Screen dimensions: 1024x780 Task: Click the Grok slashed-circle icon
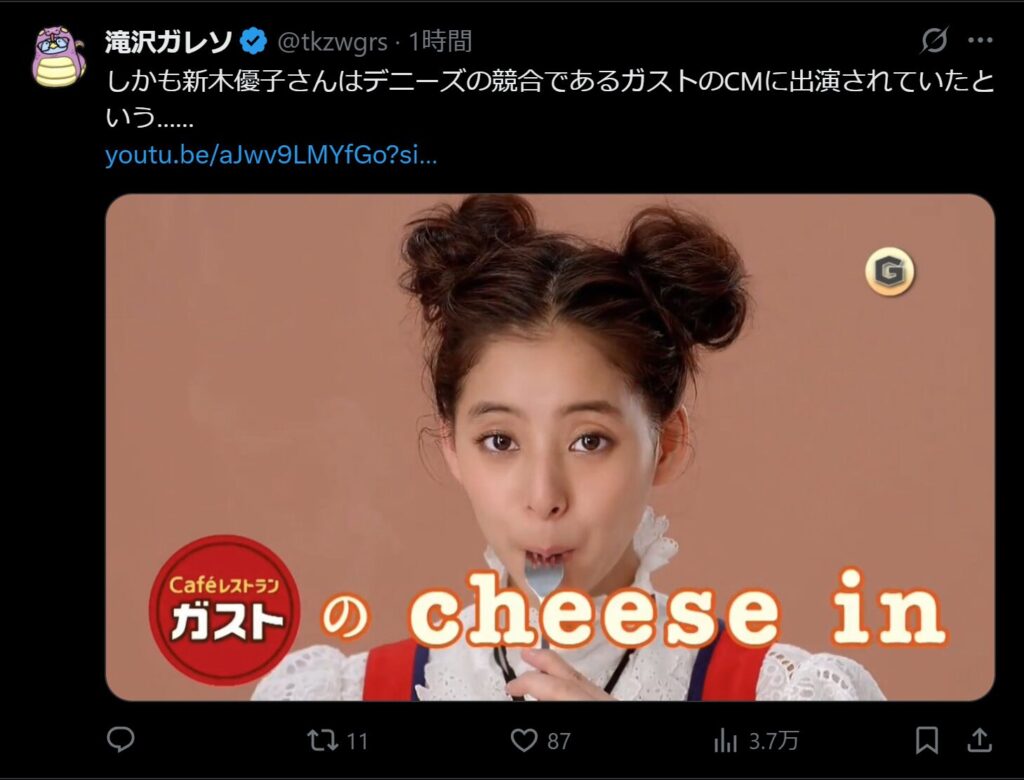(x=934, y=41)
